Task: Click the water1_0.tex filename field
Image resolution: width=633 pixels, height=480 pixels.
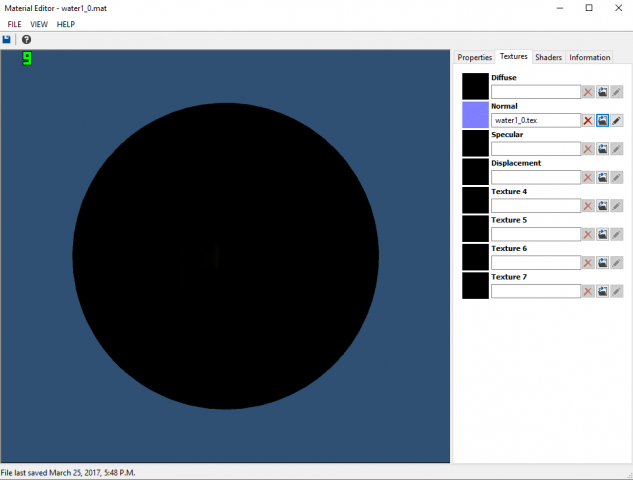Action: pyautogui.click(x=536, y=120)
